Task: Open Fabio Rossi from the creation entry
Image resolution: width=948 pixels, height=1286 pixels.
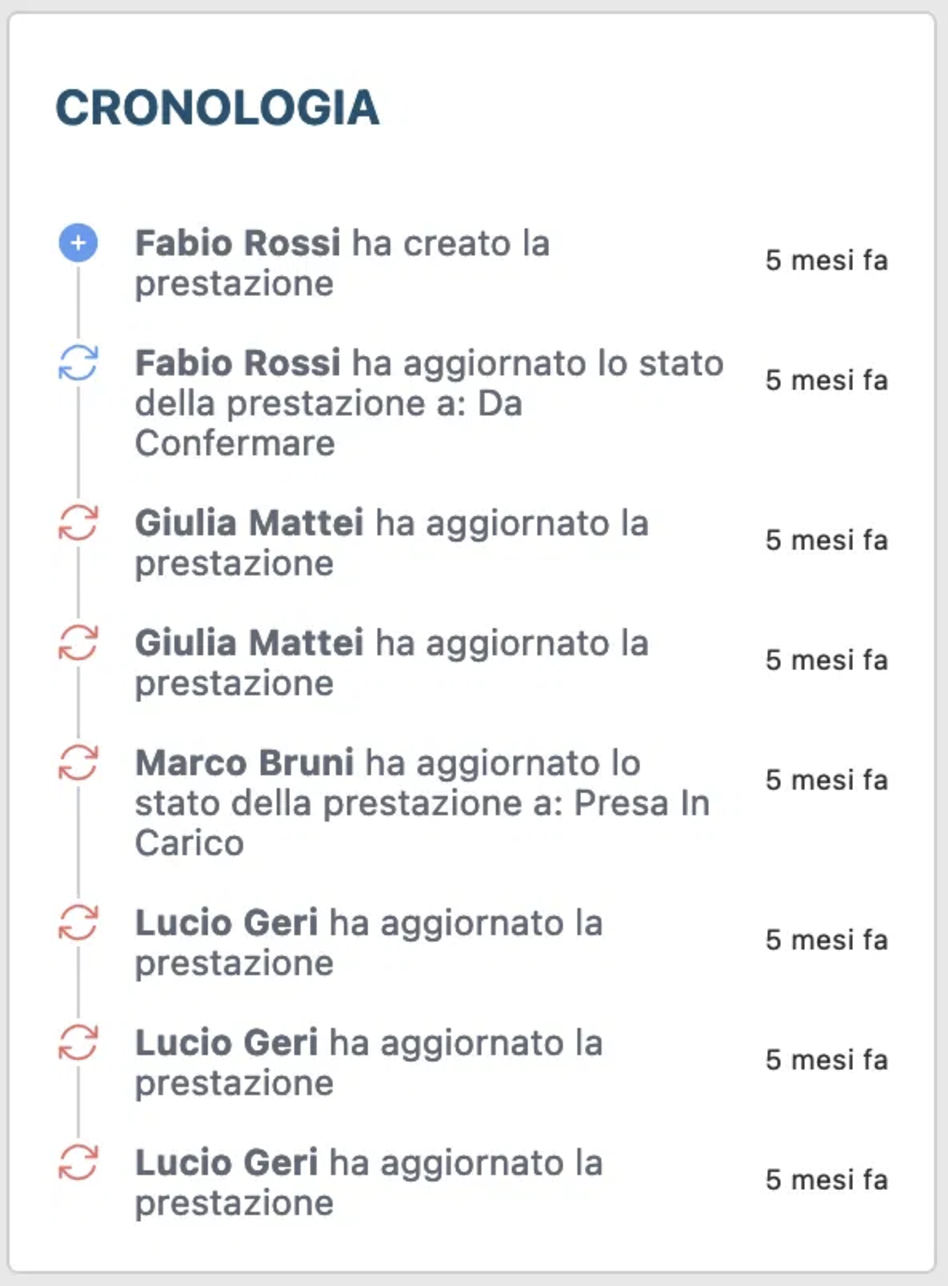Action: coord(238,243)
